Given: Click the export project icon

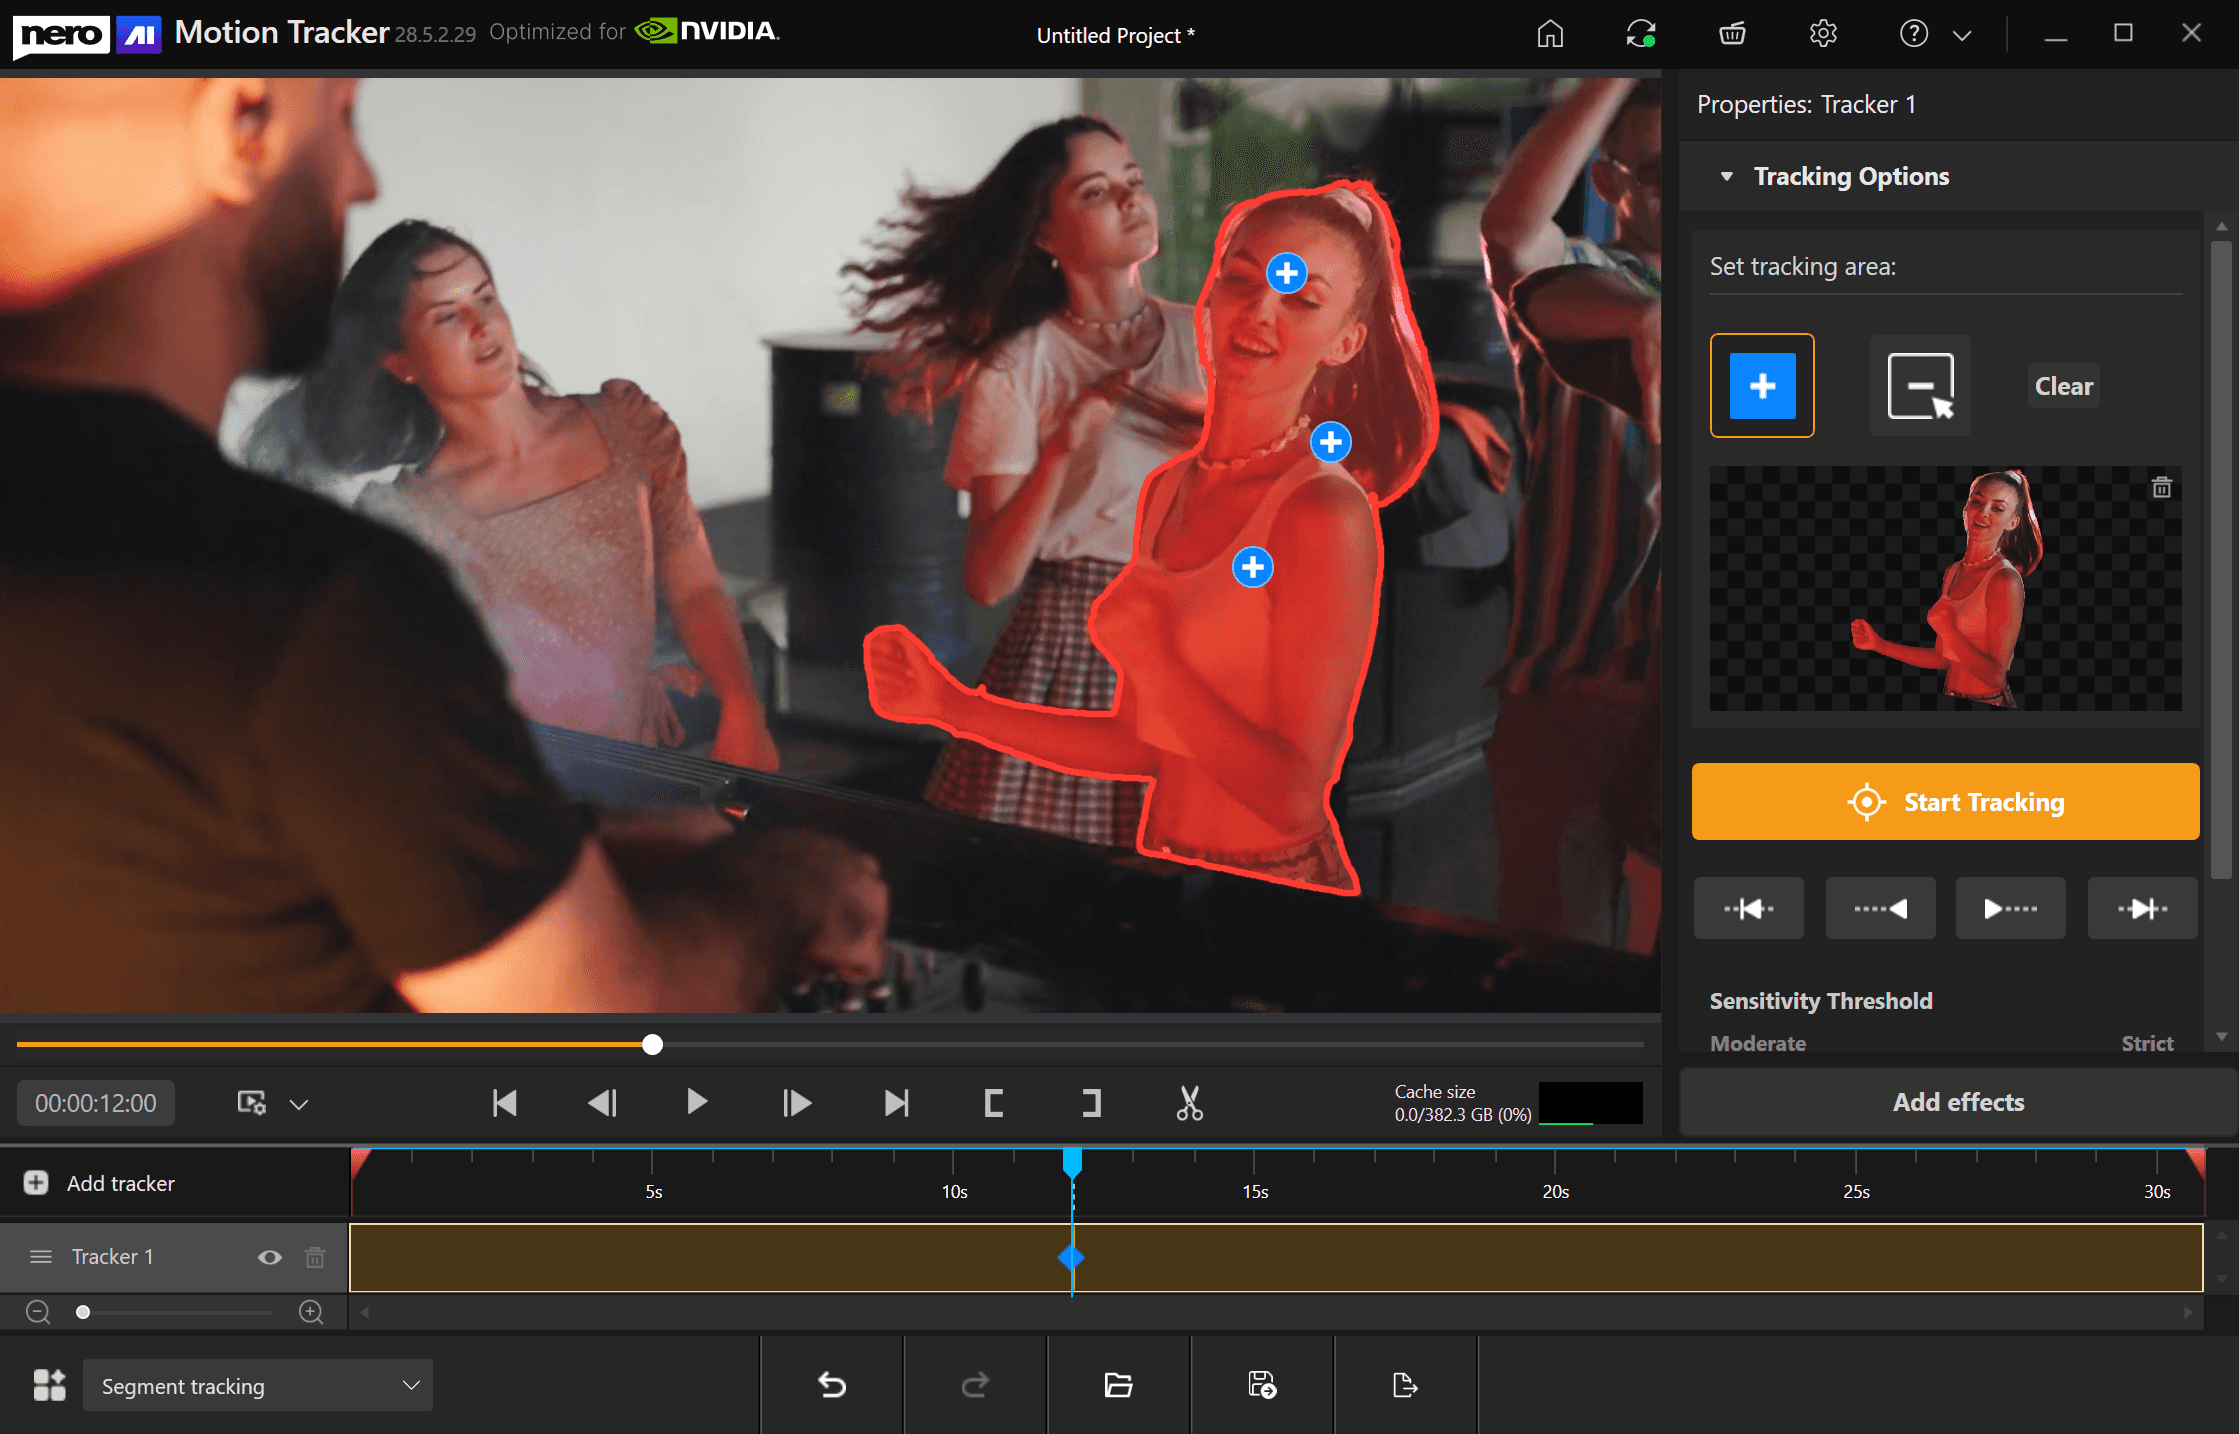Looking at the screenshot, I should [1405, 1385].
